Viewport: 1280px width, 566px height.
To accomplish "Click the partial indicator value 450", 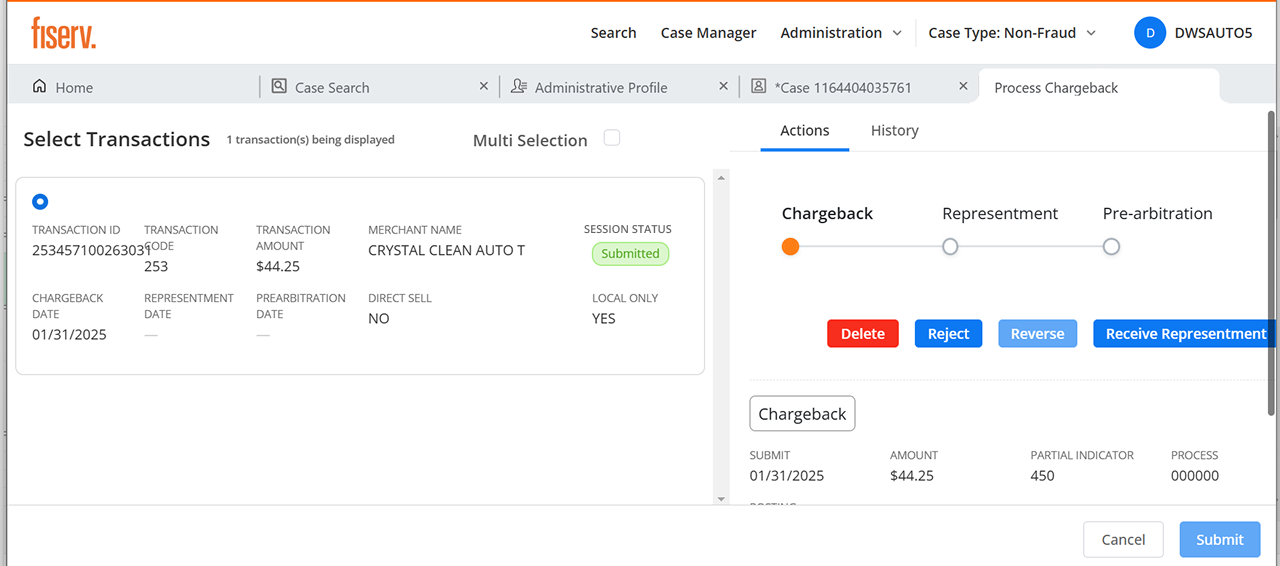I will (x=1042, y=476).
